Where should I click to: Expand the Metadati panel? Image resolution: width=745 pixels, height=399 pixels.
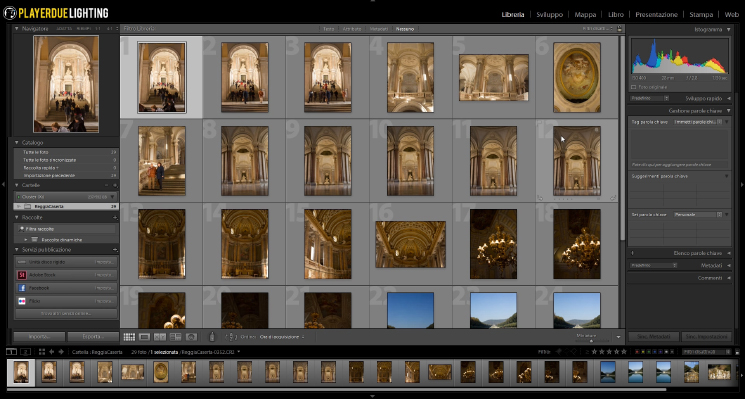[x=729, y=266]
